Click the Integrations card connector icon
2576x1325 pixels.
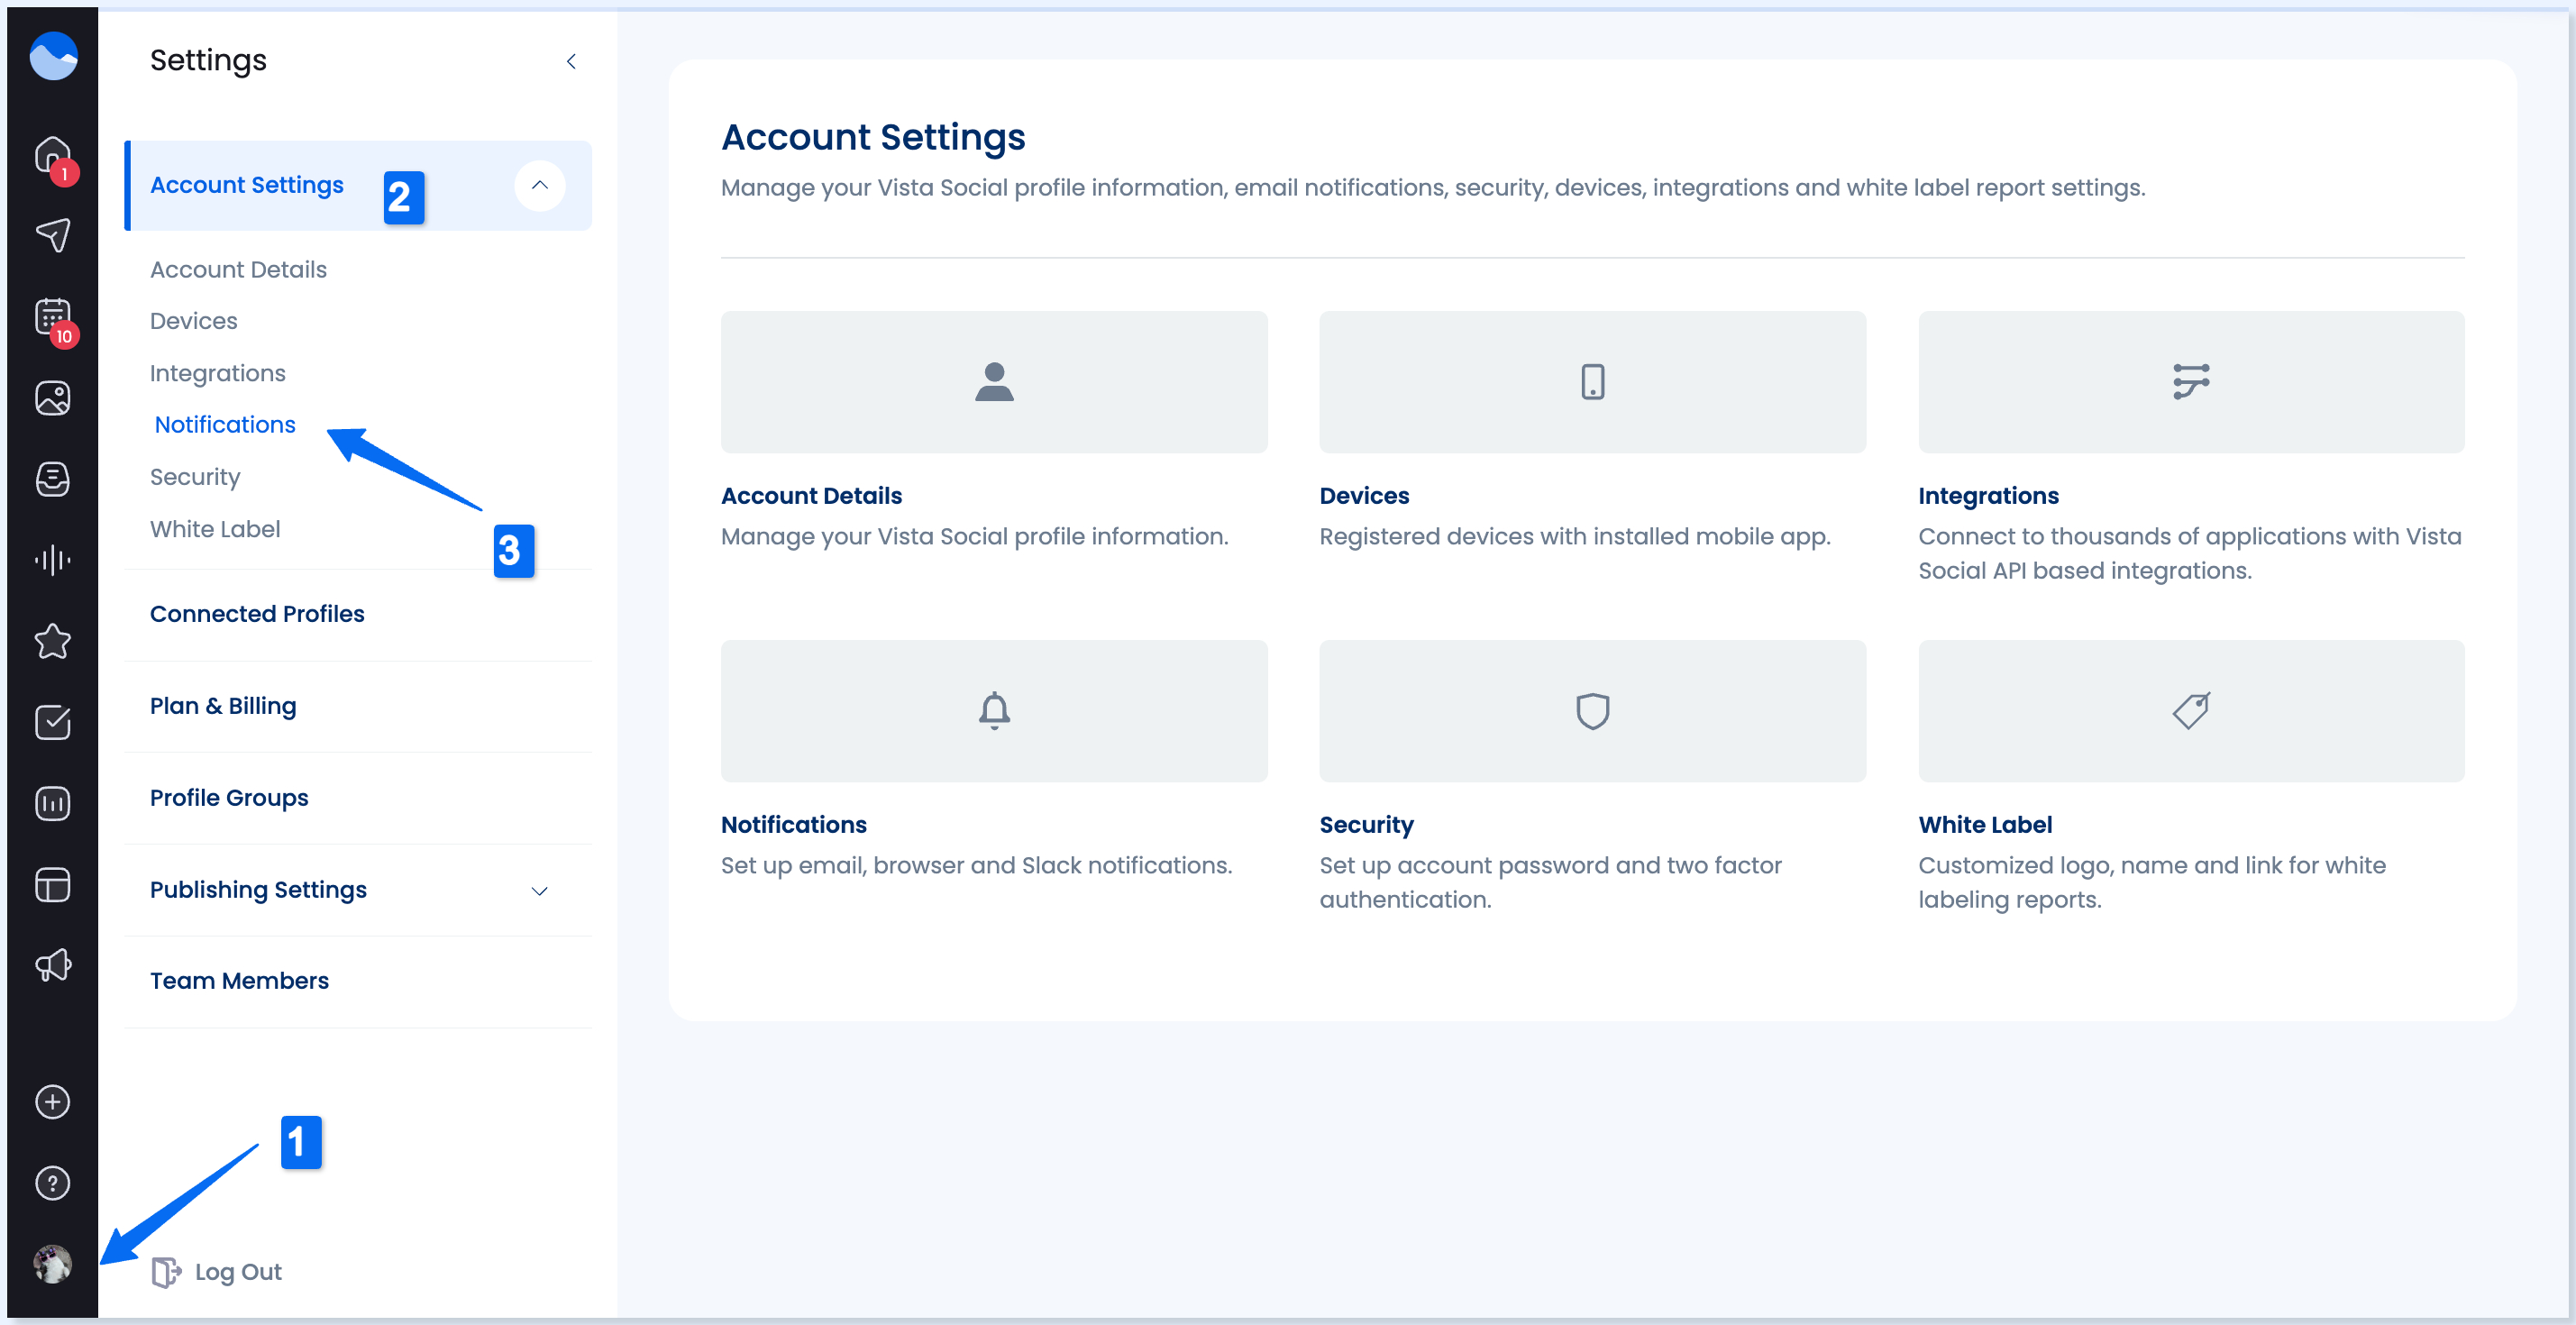2191,382
